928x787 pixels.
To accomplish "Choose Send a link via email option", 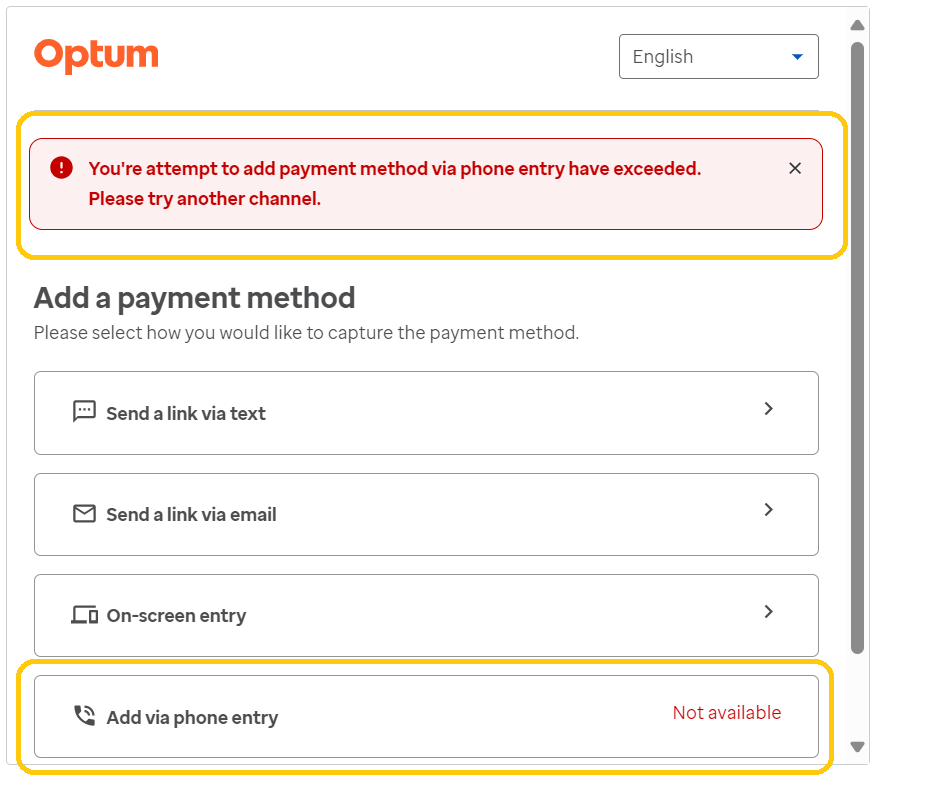I will [191, 515].
